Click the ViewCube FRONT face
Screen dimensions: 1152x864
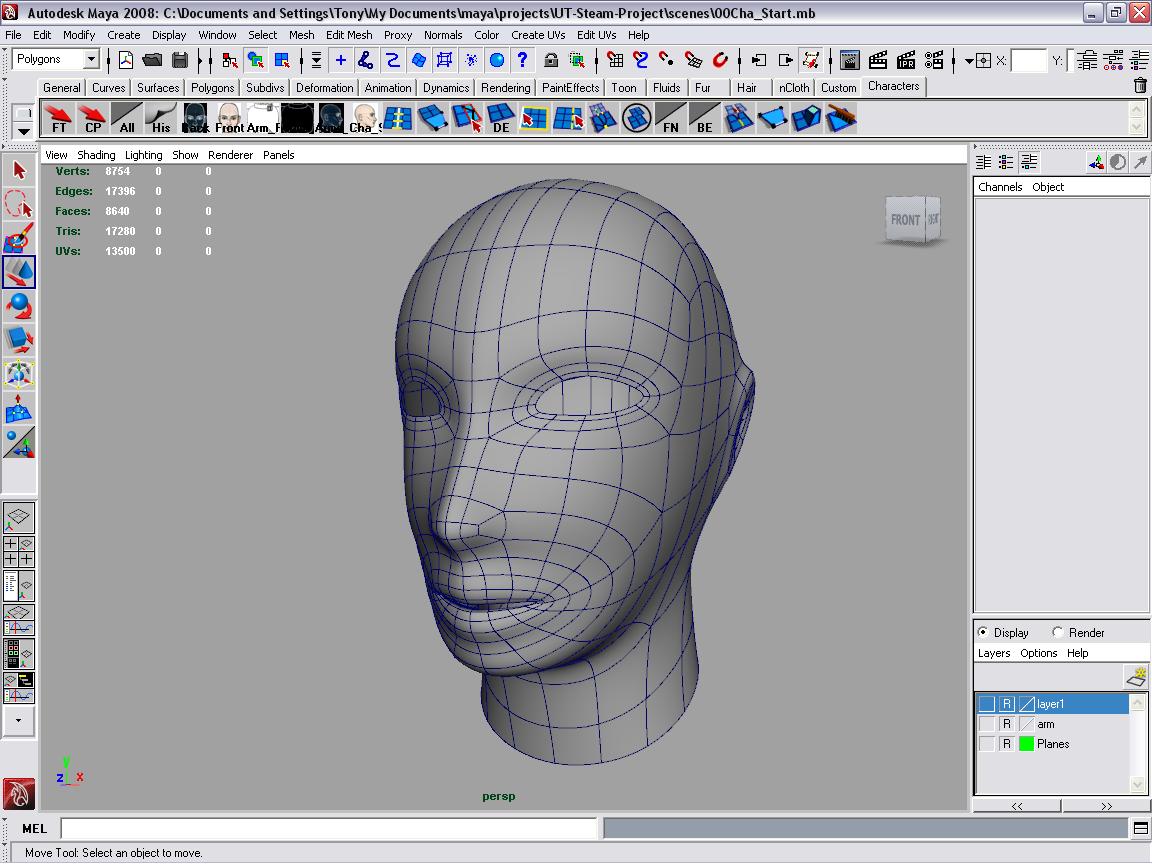coord(905,220)
